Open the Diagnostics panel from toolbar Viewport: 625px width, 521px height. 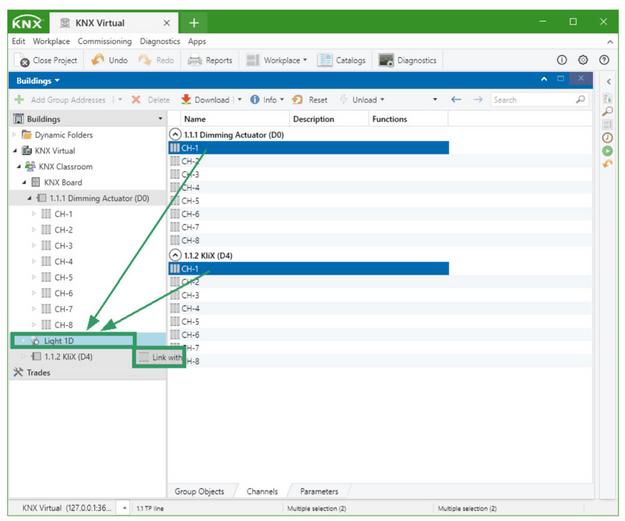click(386, 60)
